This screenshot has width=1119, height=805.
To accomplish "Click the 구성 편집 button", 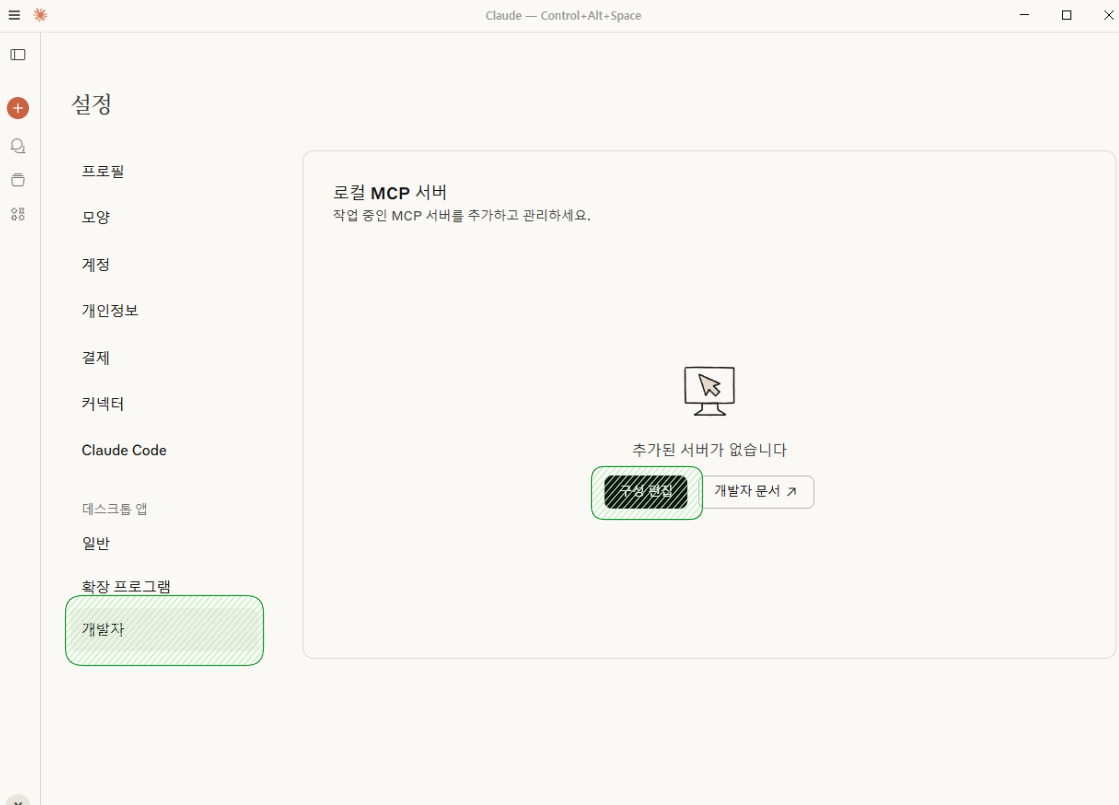I will pos(646,492).
